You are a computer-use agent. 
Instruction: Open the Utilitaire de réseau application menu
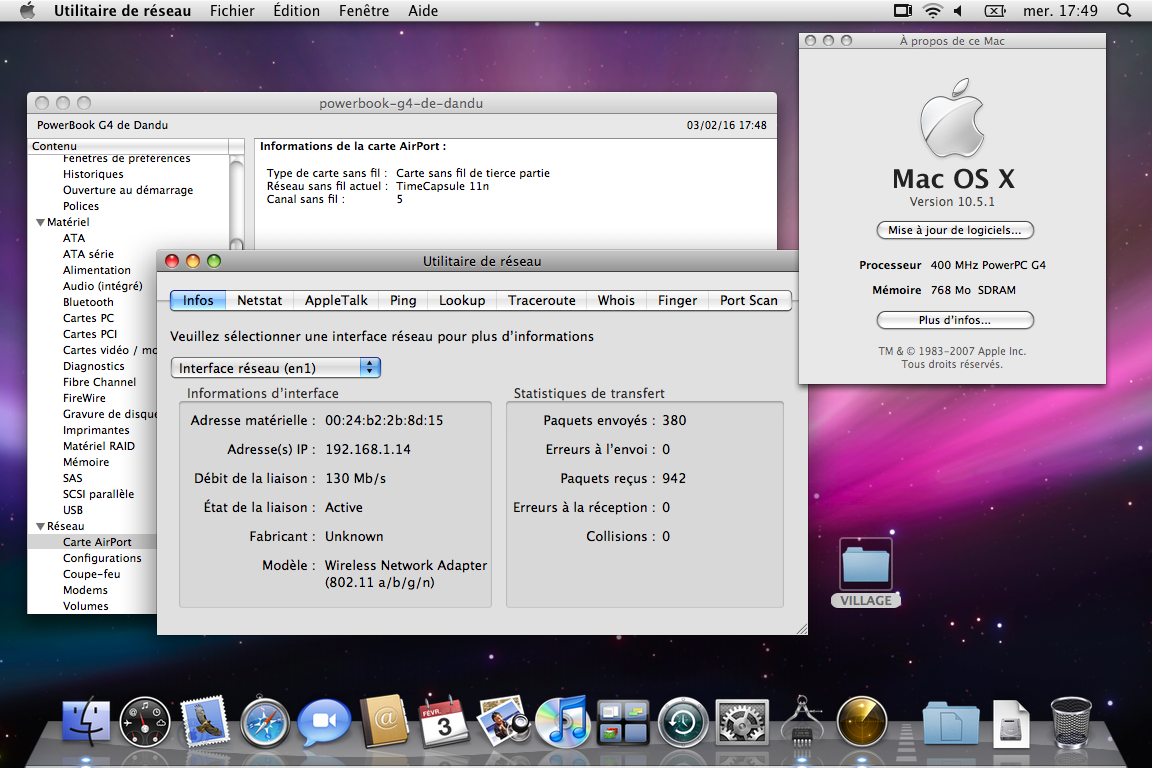pyautogui.click(x=122, y=11)
